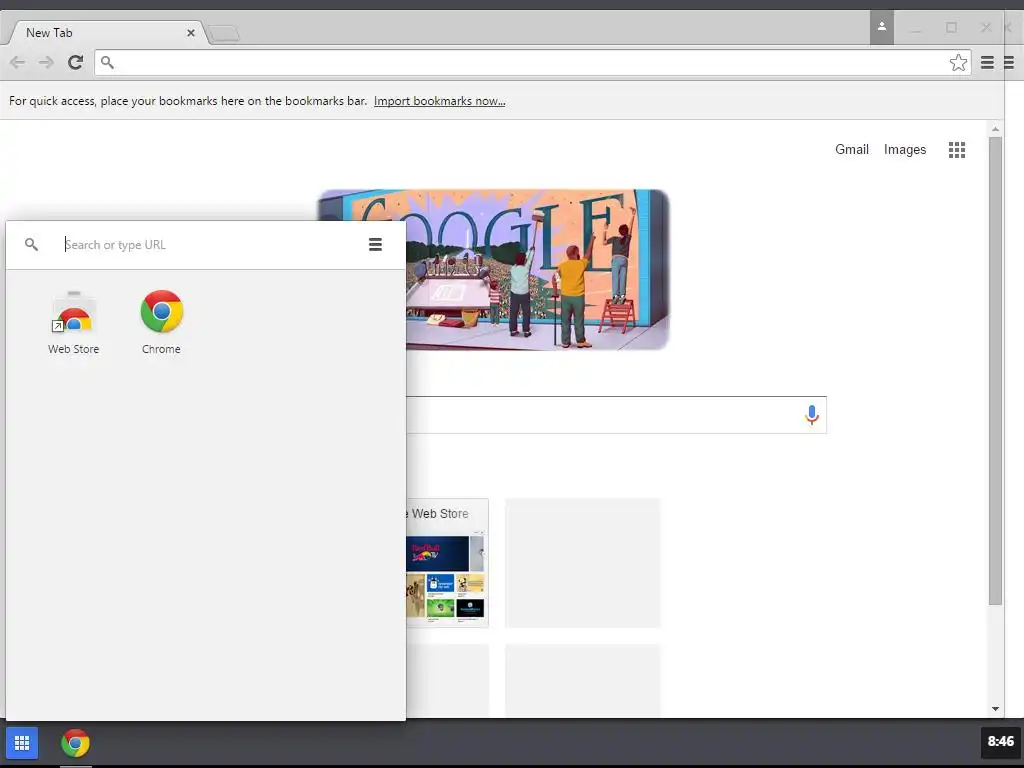Click the scrollbar up arrow

(995, 129)
